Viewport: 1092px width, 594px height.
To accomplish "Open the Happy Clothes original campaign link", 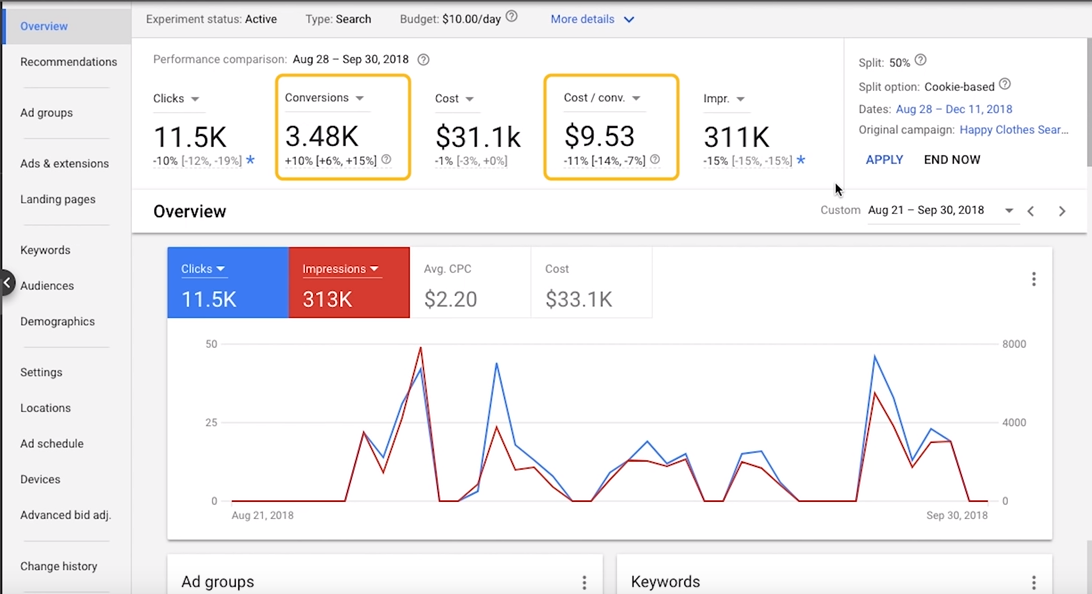I will (1014, 129).
